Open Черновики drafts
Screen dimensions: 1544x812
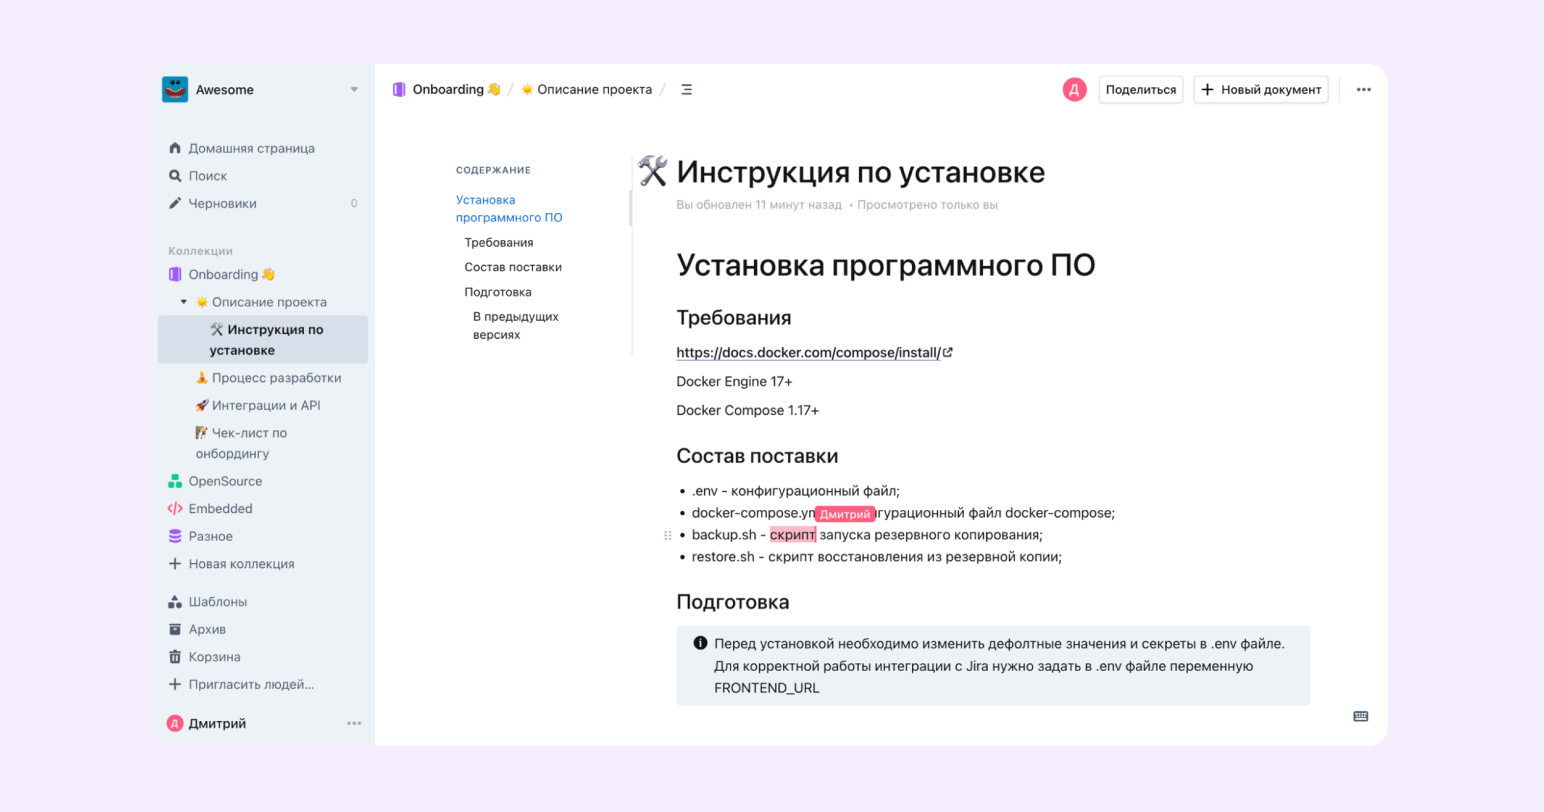pyautogui.click(x=223, y=203)
